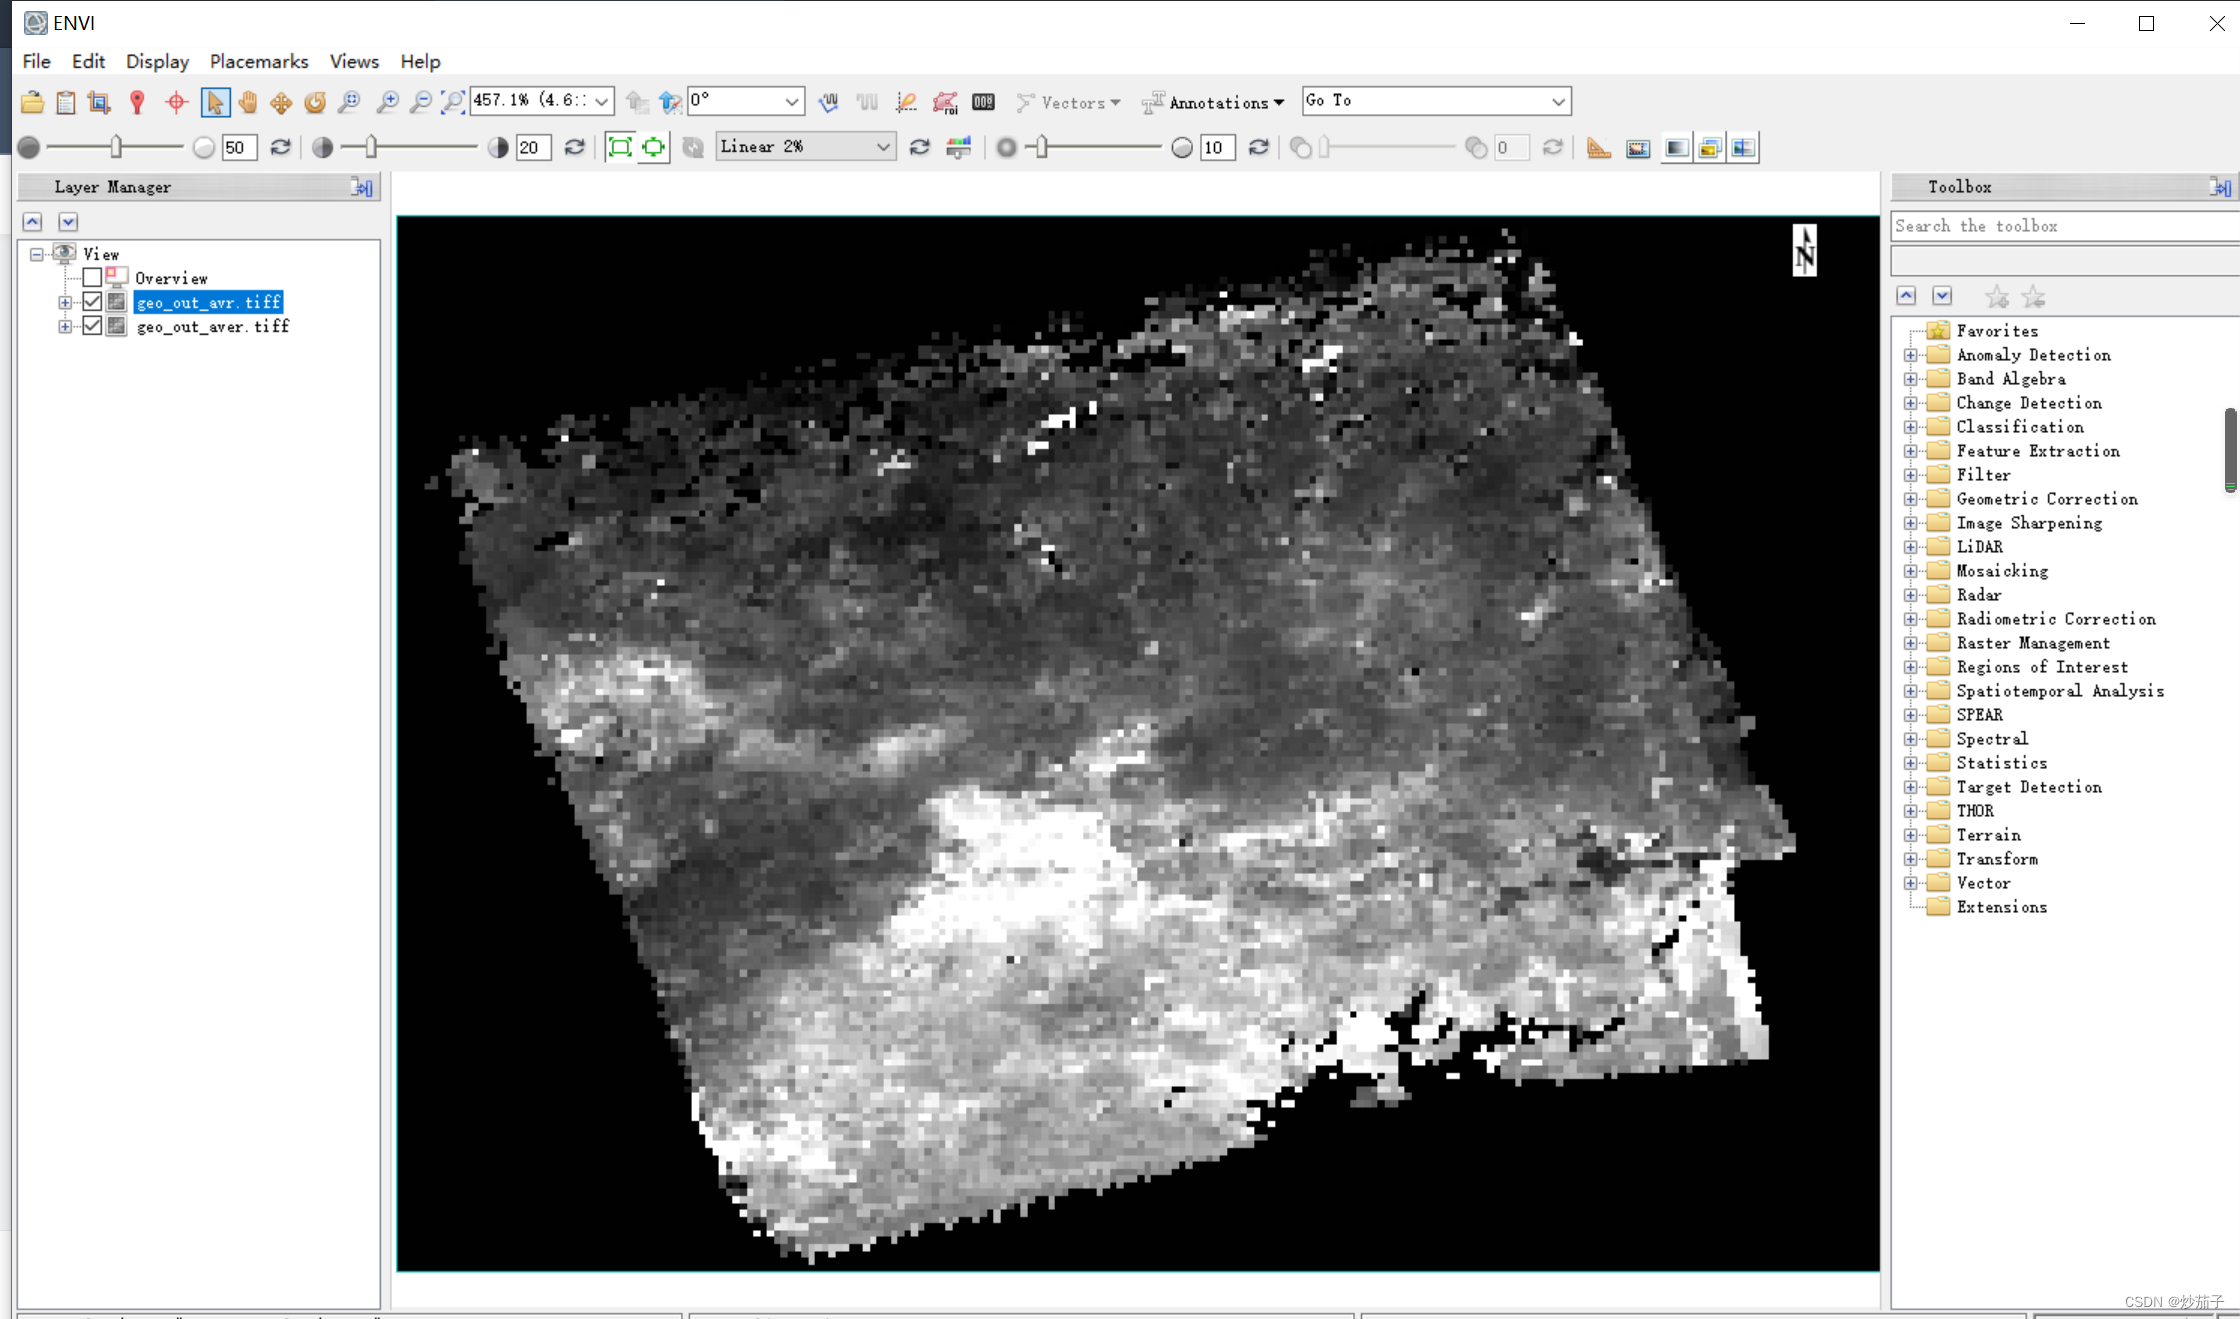Open the rotation angle dropdown
The image size is (2240, 1319).
click(x=792, y=101)
